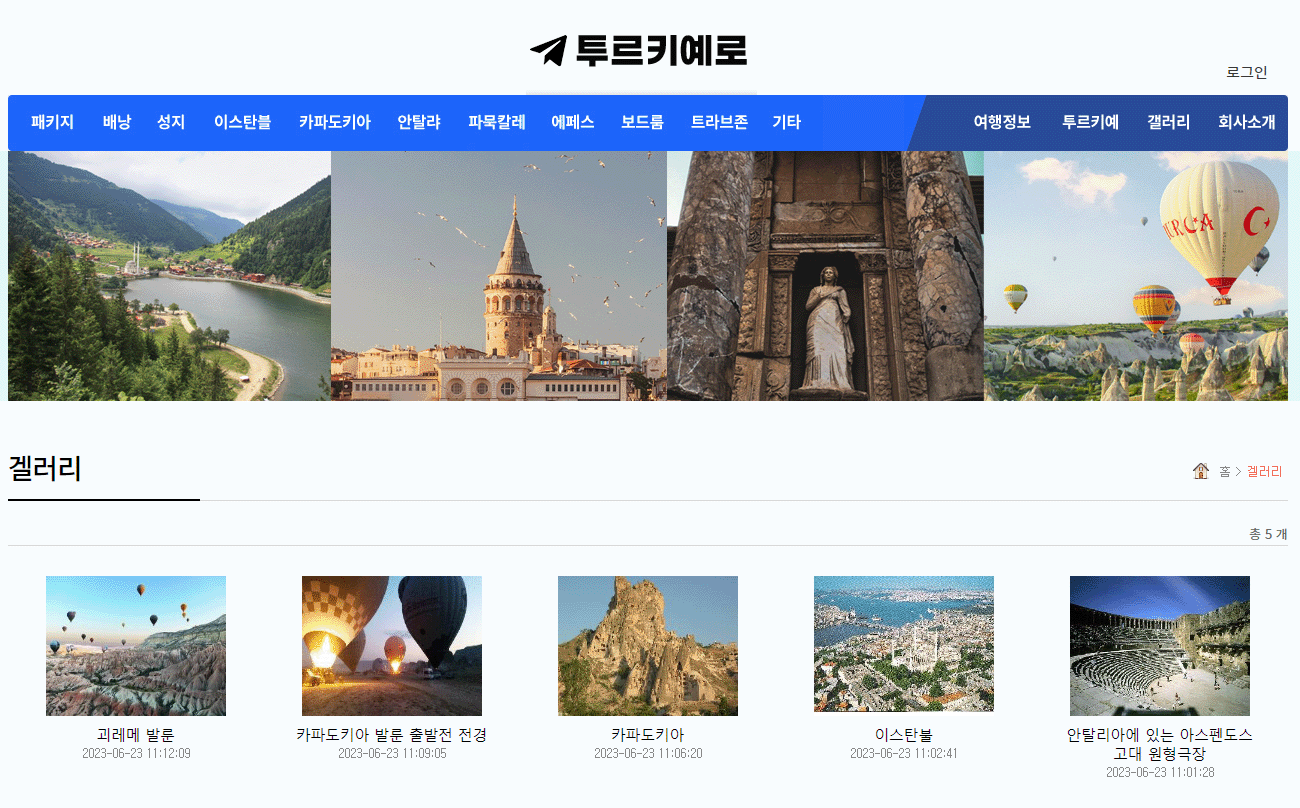Open the 파묵칼레 menu
This screenshot has width=1300, height=808.
click(497, 123)
